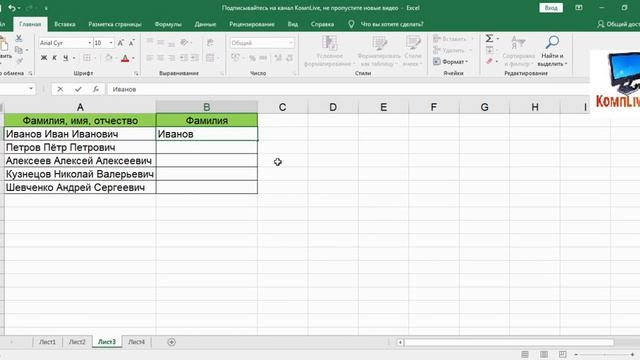Open the font size 10 dropdown
This screenshot has height=360, width=640.
click(111, 43)
